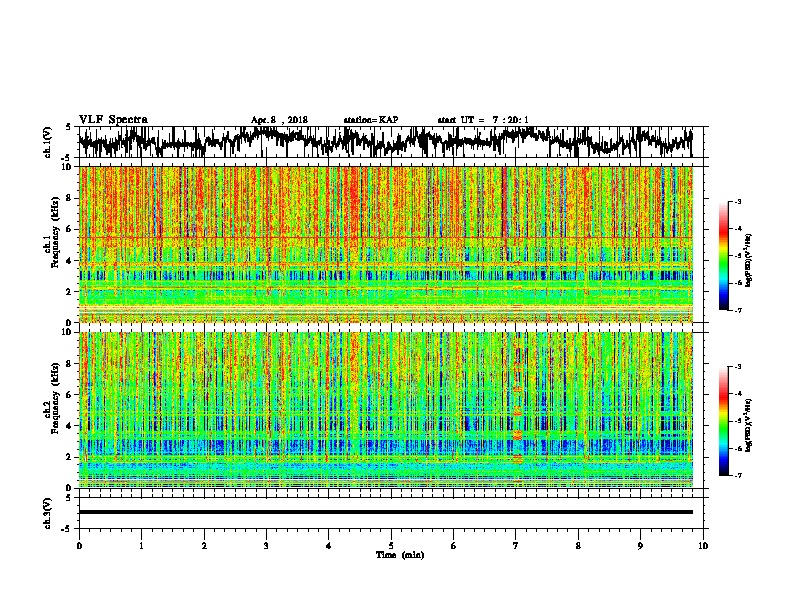Click the log(PSD) label beside ch.1 color bar
This screenshot has width=792, height=612.
click(x=749, y=260)
